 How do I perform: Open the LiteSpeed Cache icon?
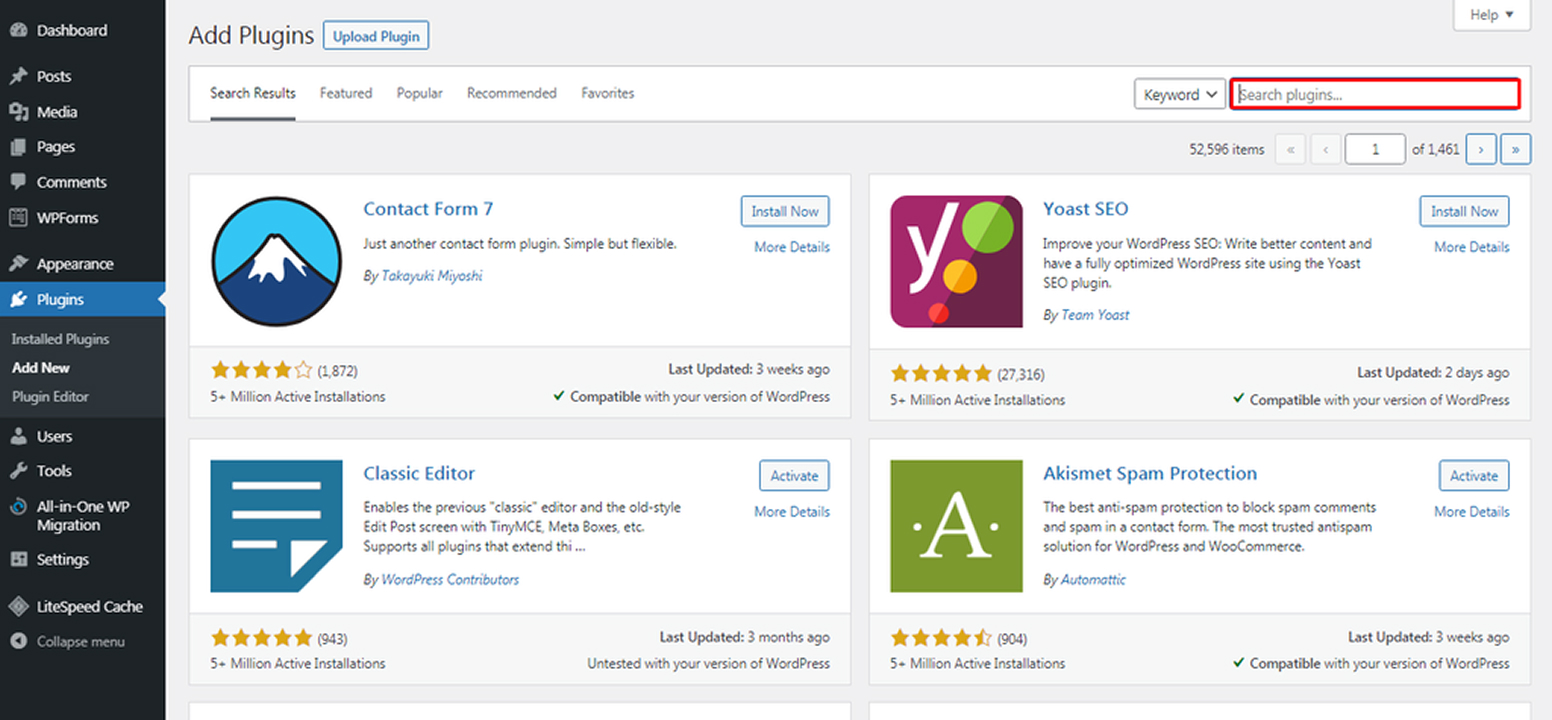click(x=20, y=606)
